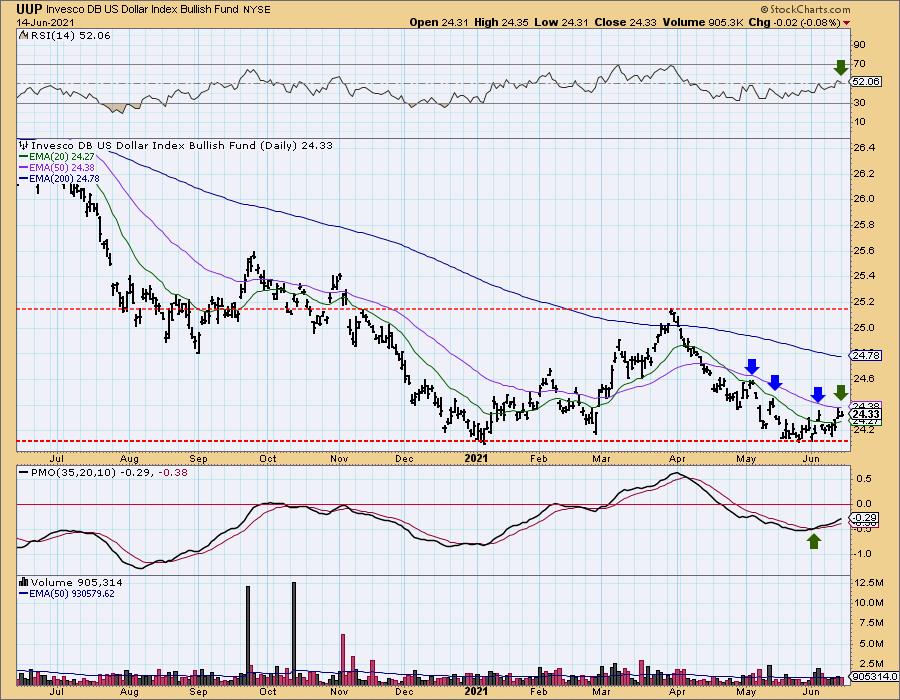Click the 10.0M volume axis label
The width and height of the screenshot is (900, 700).
tap(869, 602)
